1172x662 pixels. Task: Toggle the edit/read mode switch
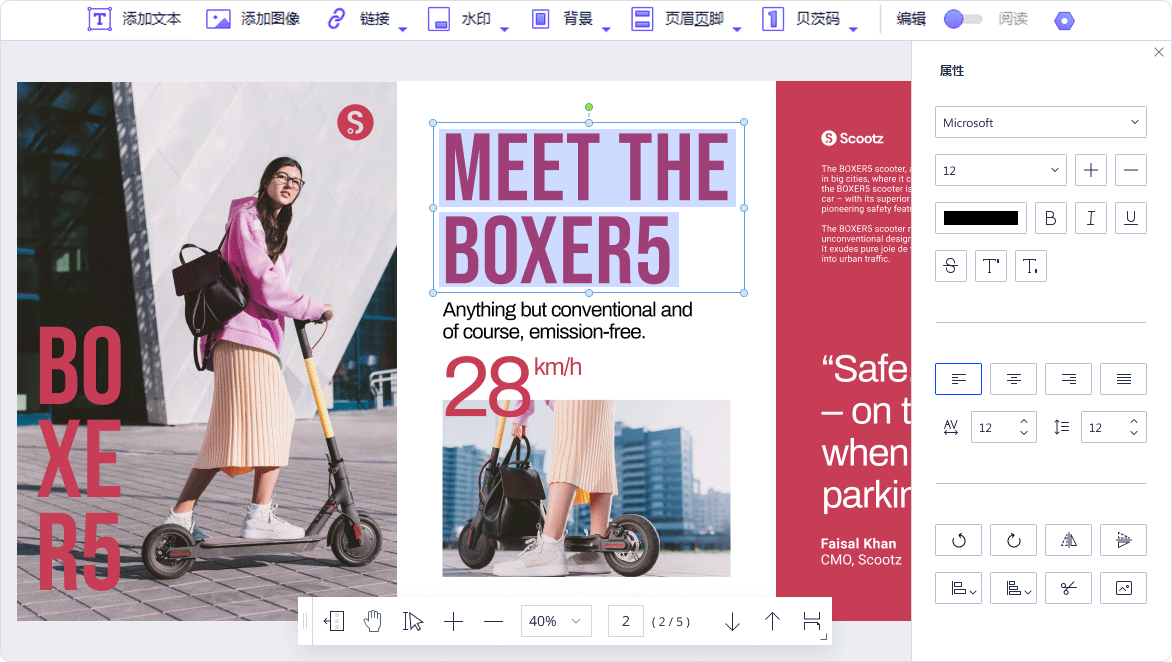[x=963, y=18]
